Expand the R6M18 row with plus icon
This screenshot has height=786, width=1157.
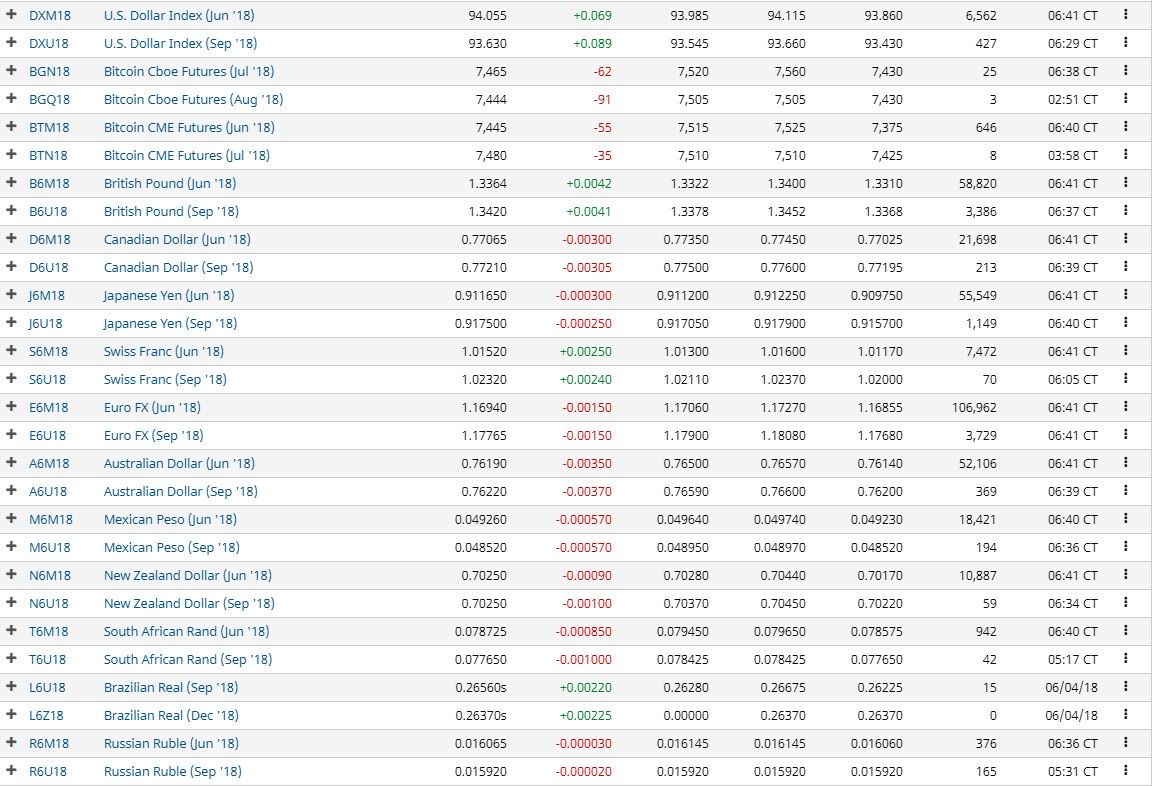pyautogui.click(x=11, y=742)
